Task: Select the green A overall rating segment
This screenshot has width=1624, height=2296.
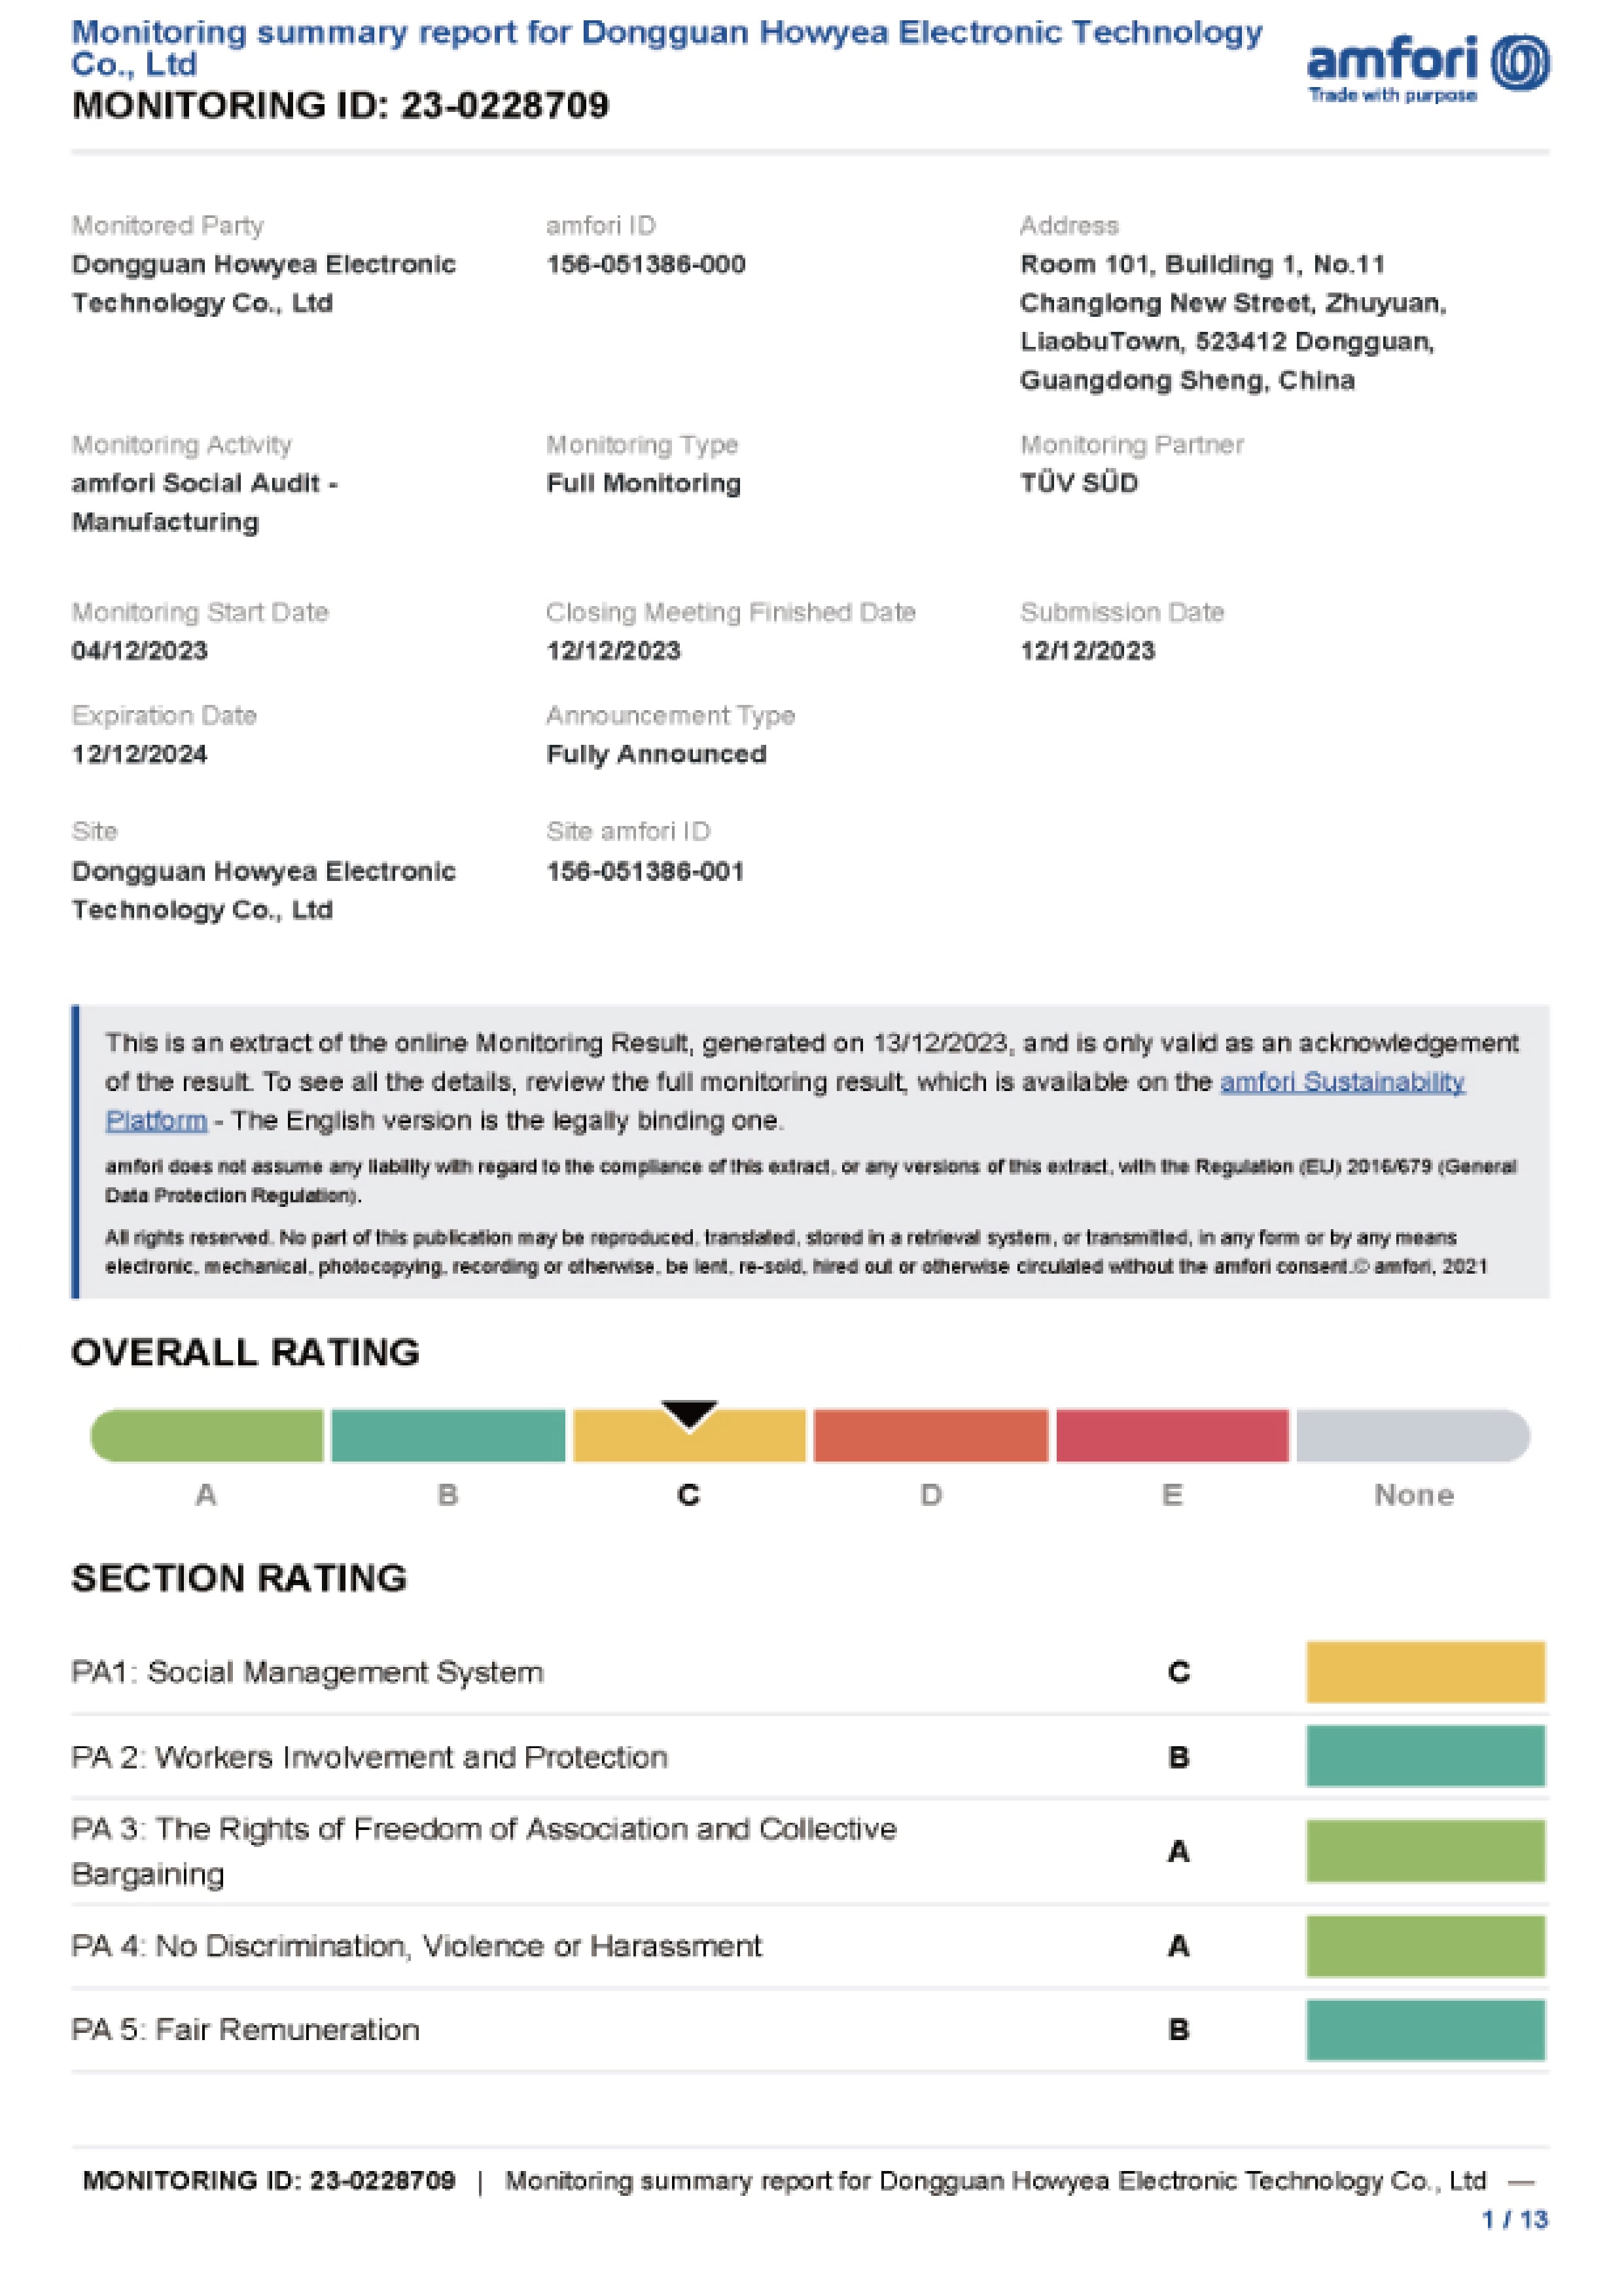Action: pos(207,1435)
